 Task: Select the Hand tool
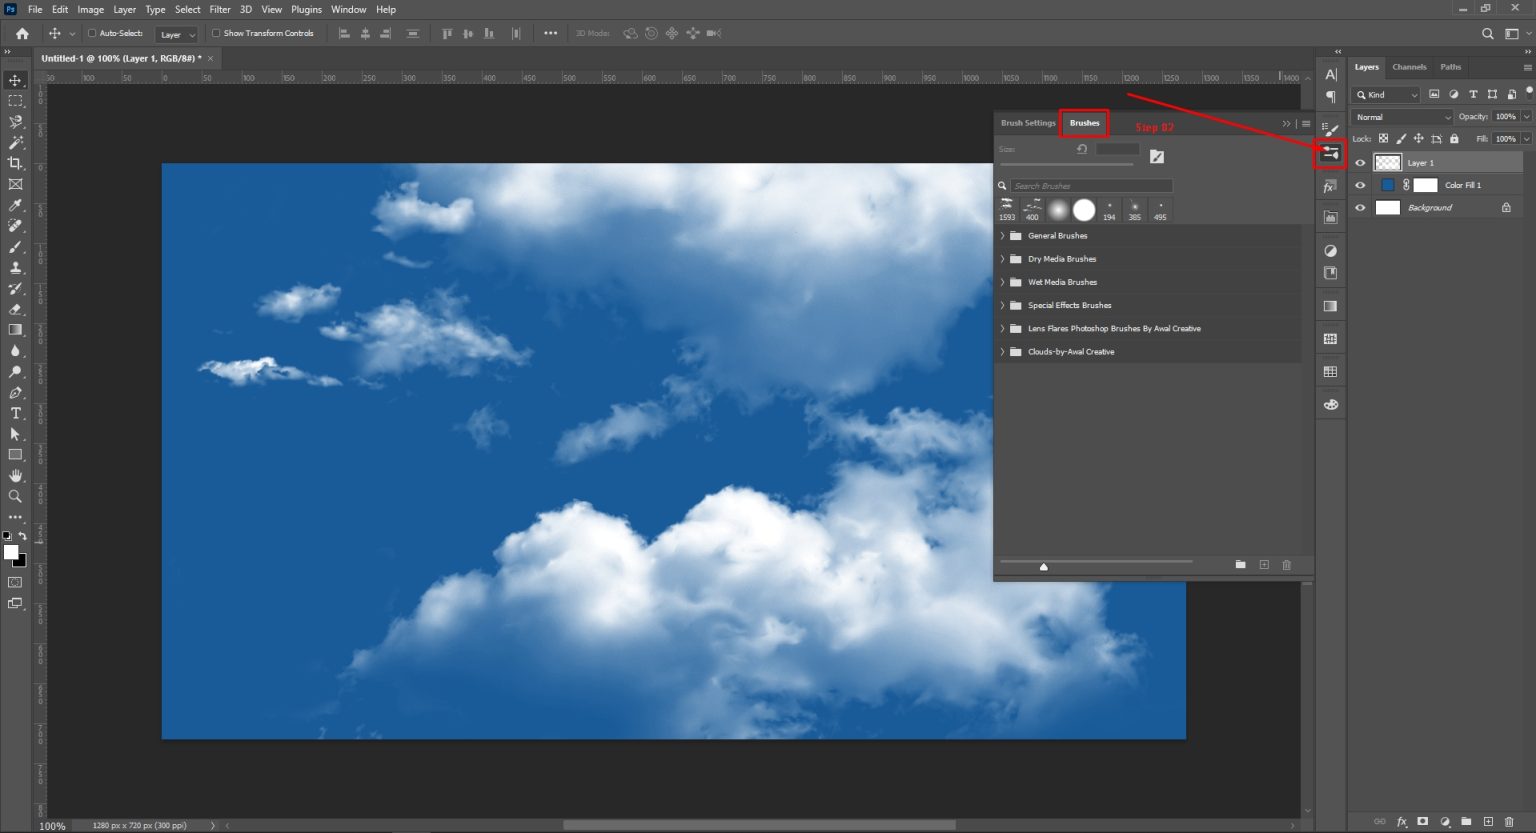pyautogui.click(x=15, y=475)
